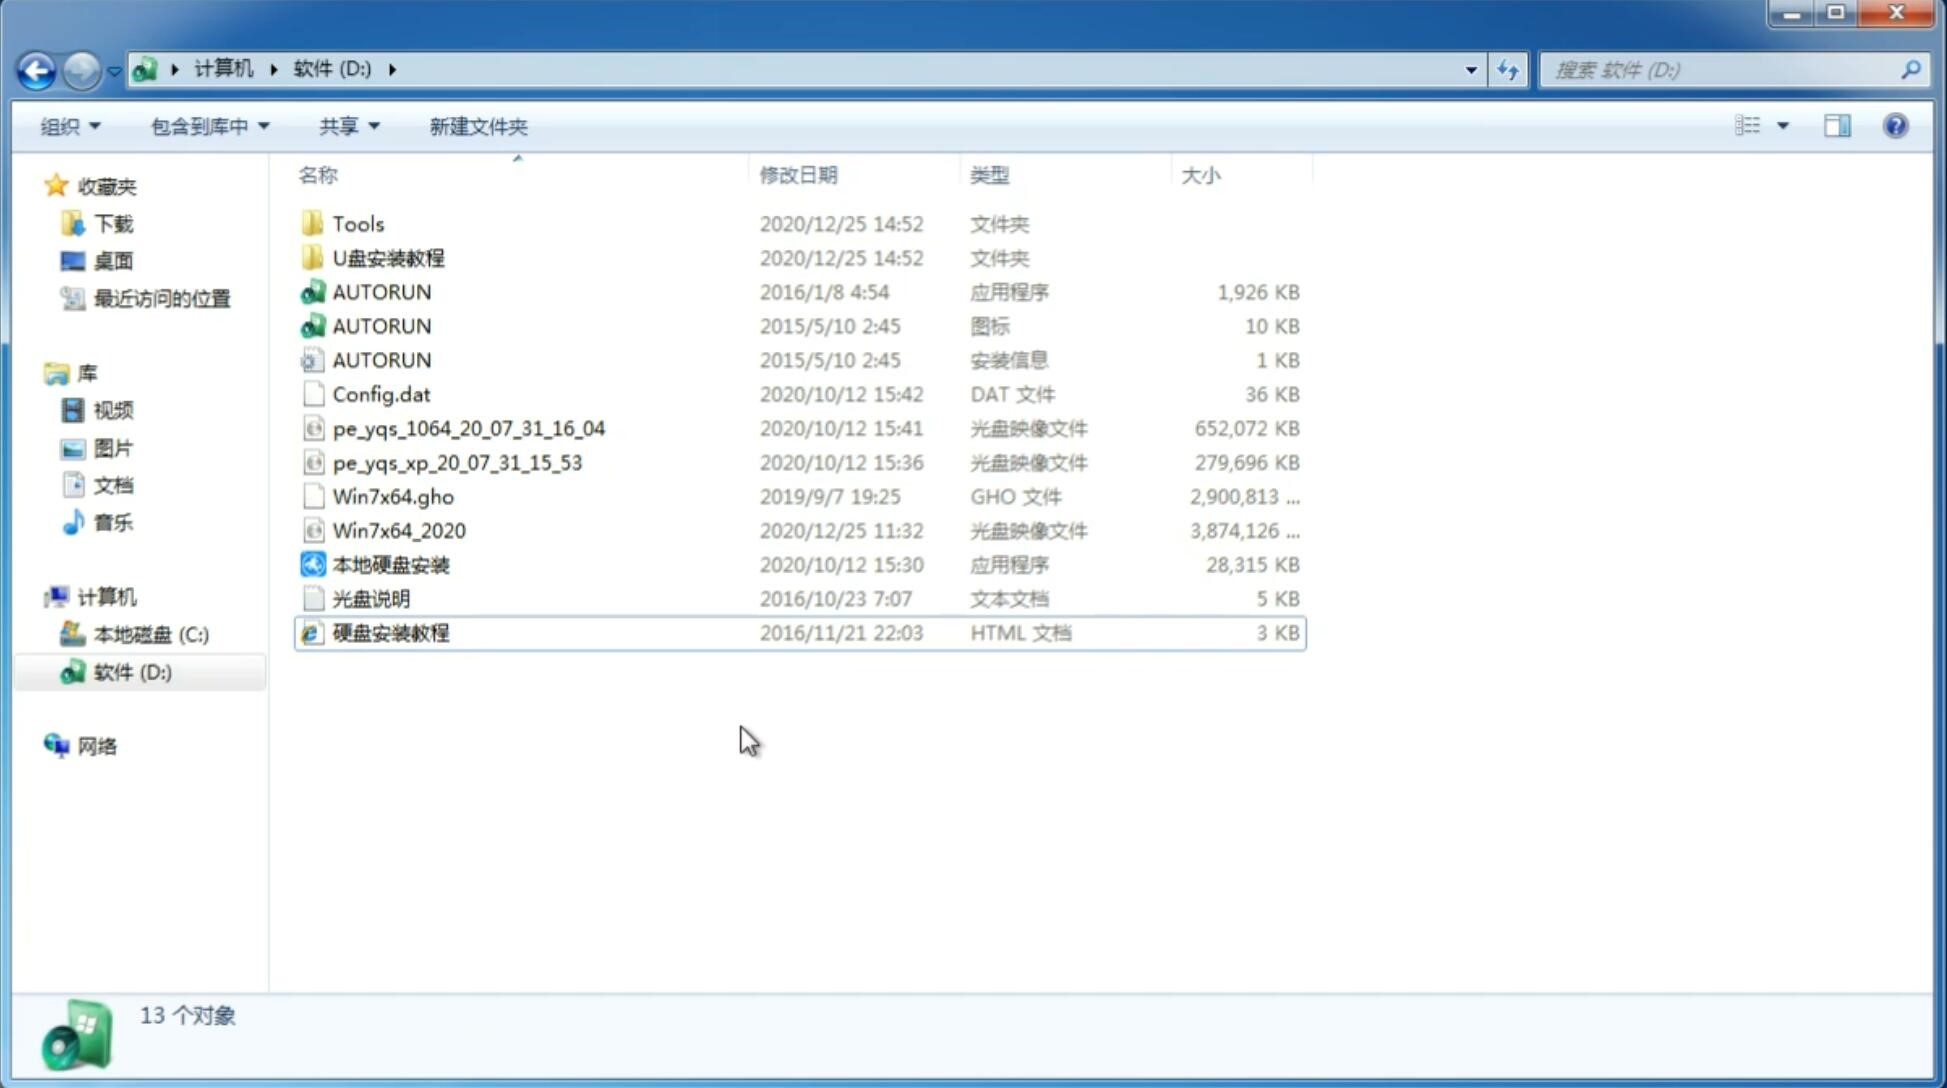Open 硬盘安装教程 HTML document

coord(390,632)
